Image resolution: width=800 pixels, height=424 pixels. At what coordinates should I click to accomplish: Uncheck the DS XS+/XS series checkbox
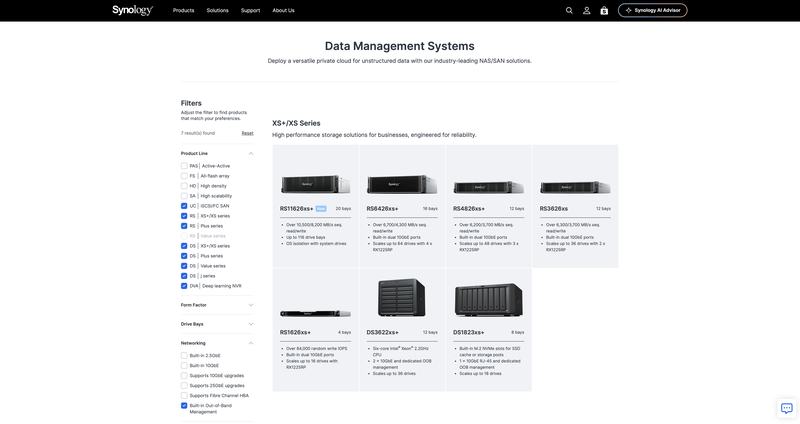184,246
